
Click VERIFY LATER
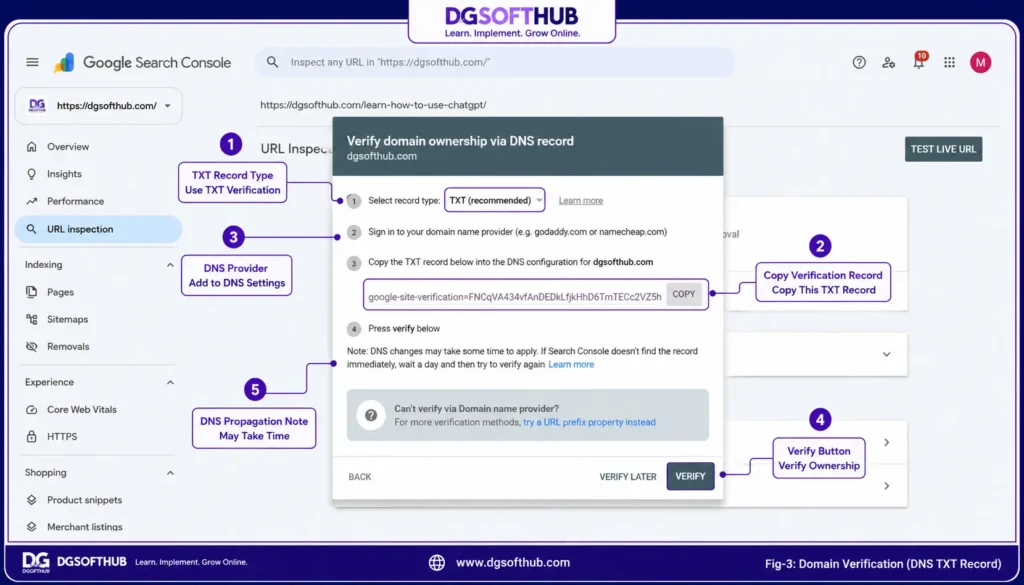[x=628, y=477]
